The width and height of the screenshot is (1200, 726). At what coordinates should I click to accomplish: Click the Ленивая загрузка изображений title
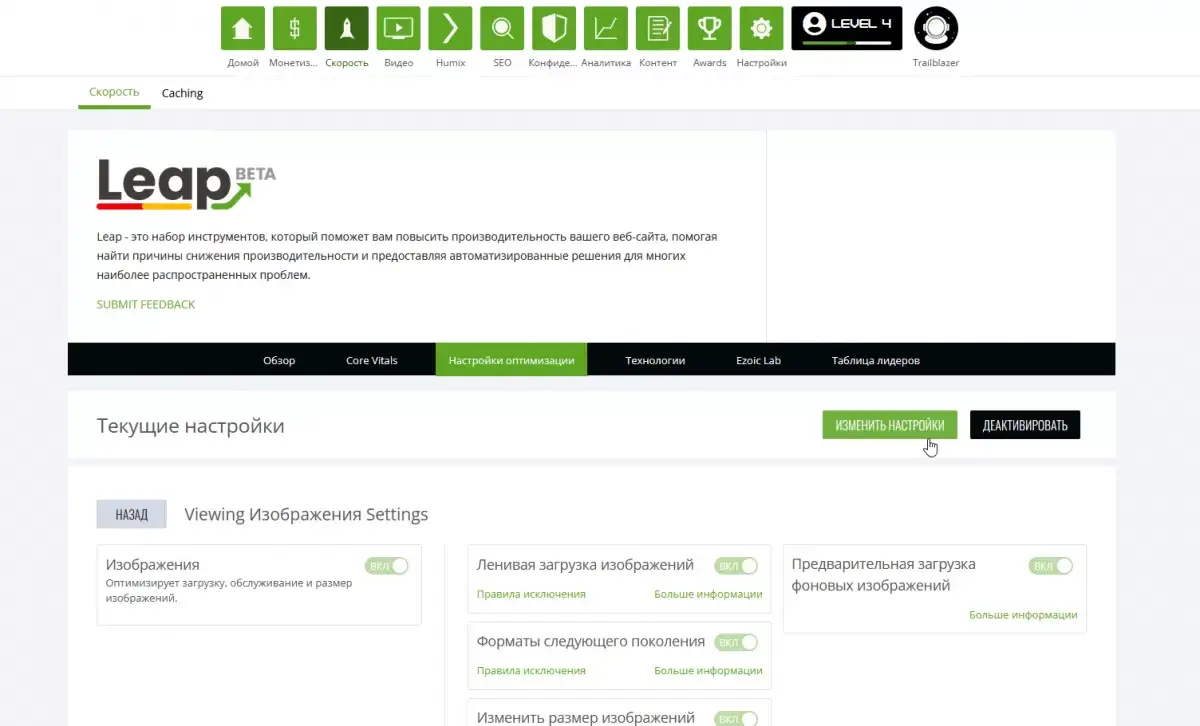click(585, 564)
